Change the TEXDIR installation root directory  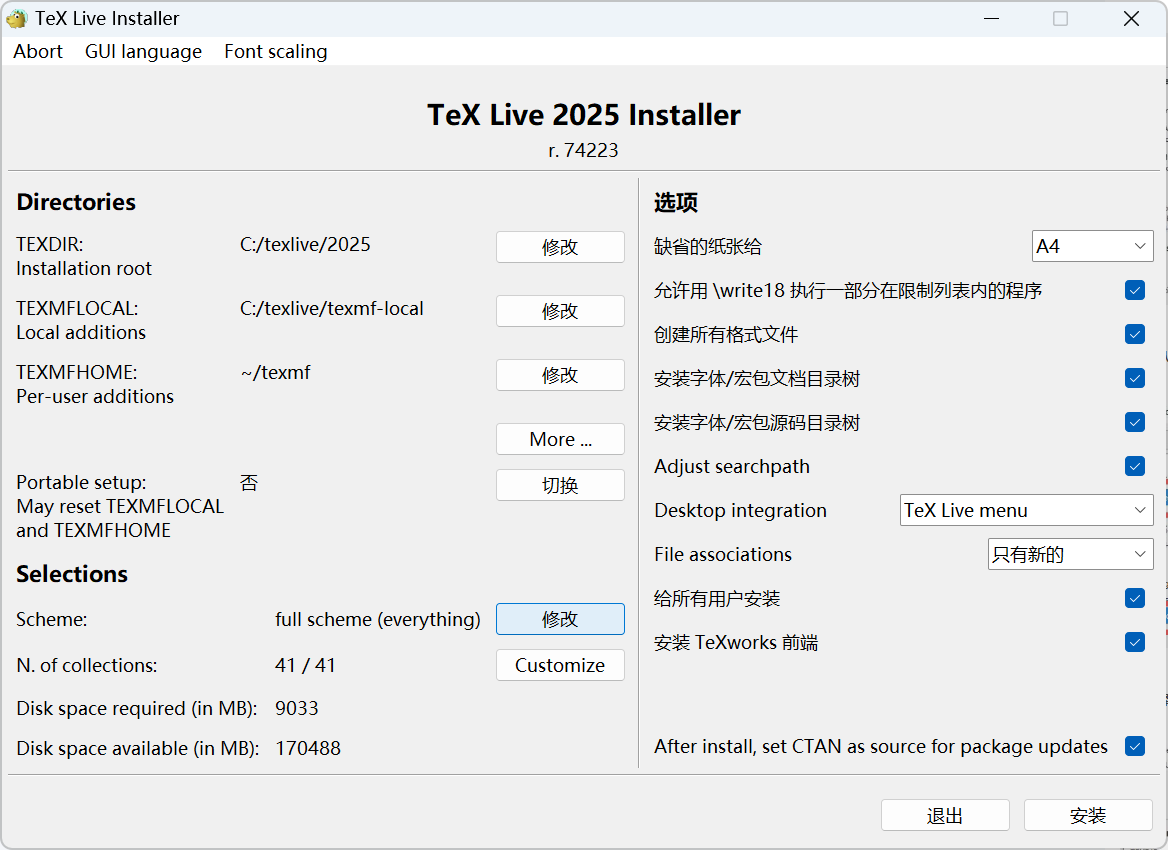coord(560,247)
